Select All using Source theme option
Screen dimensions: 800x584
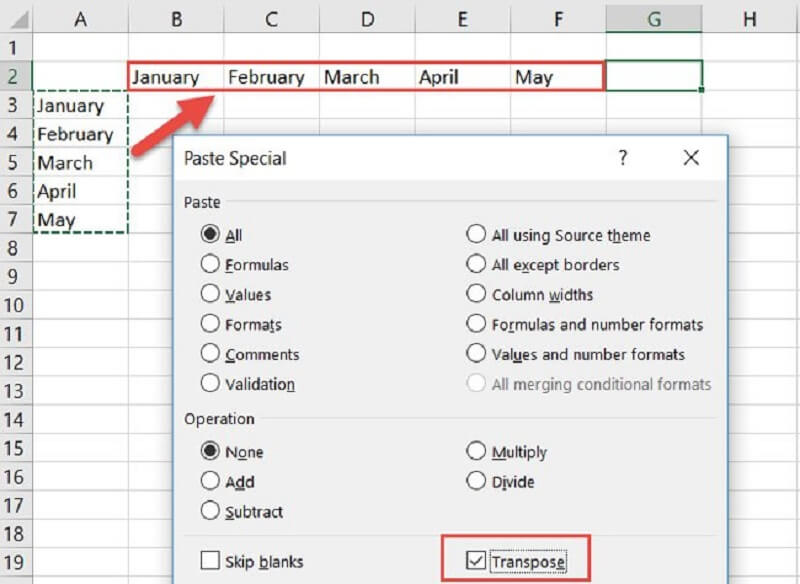click(x=477, y=235)
